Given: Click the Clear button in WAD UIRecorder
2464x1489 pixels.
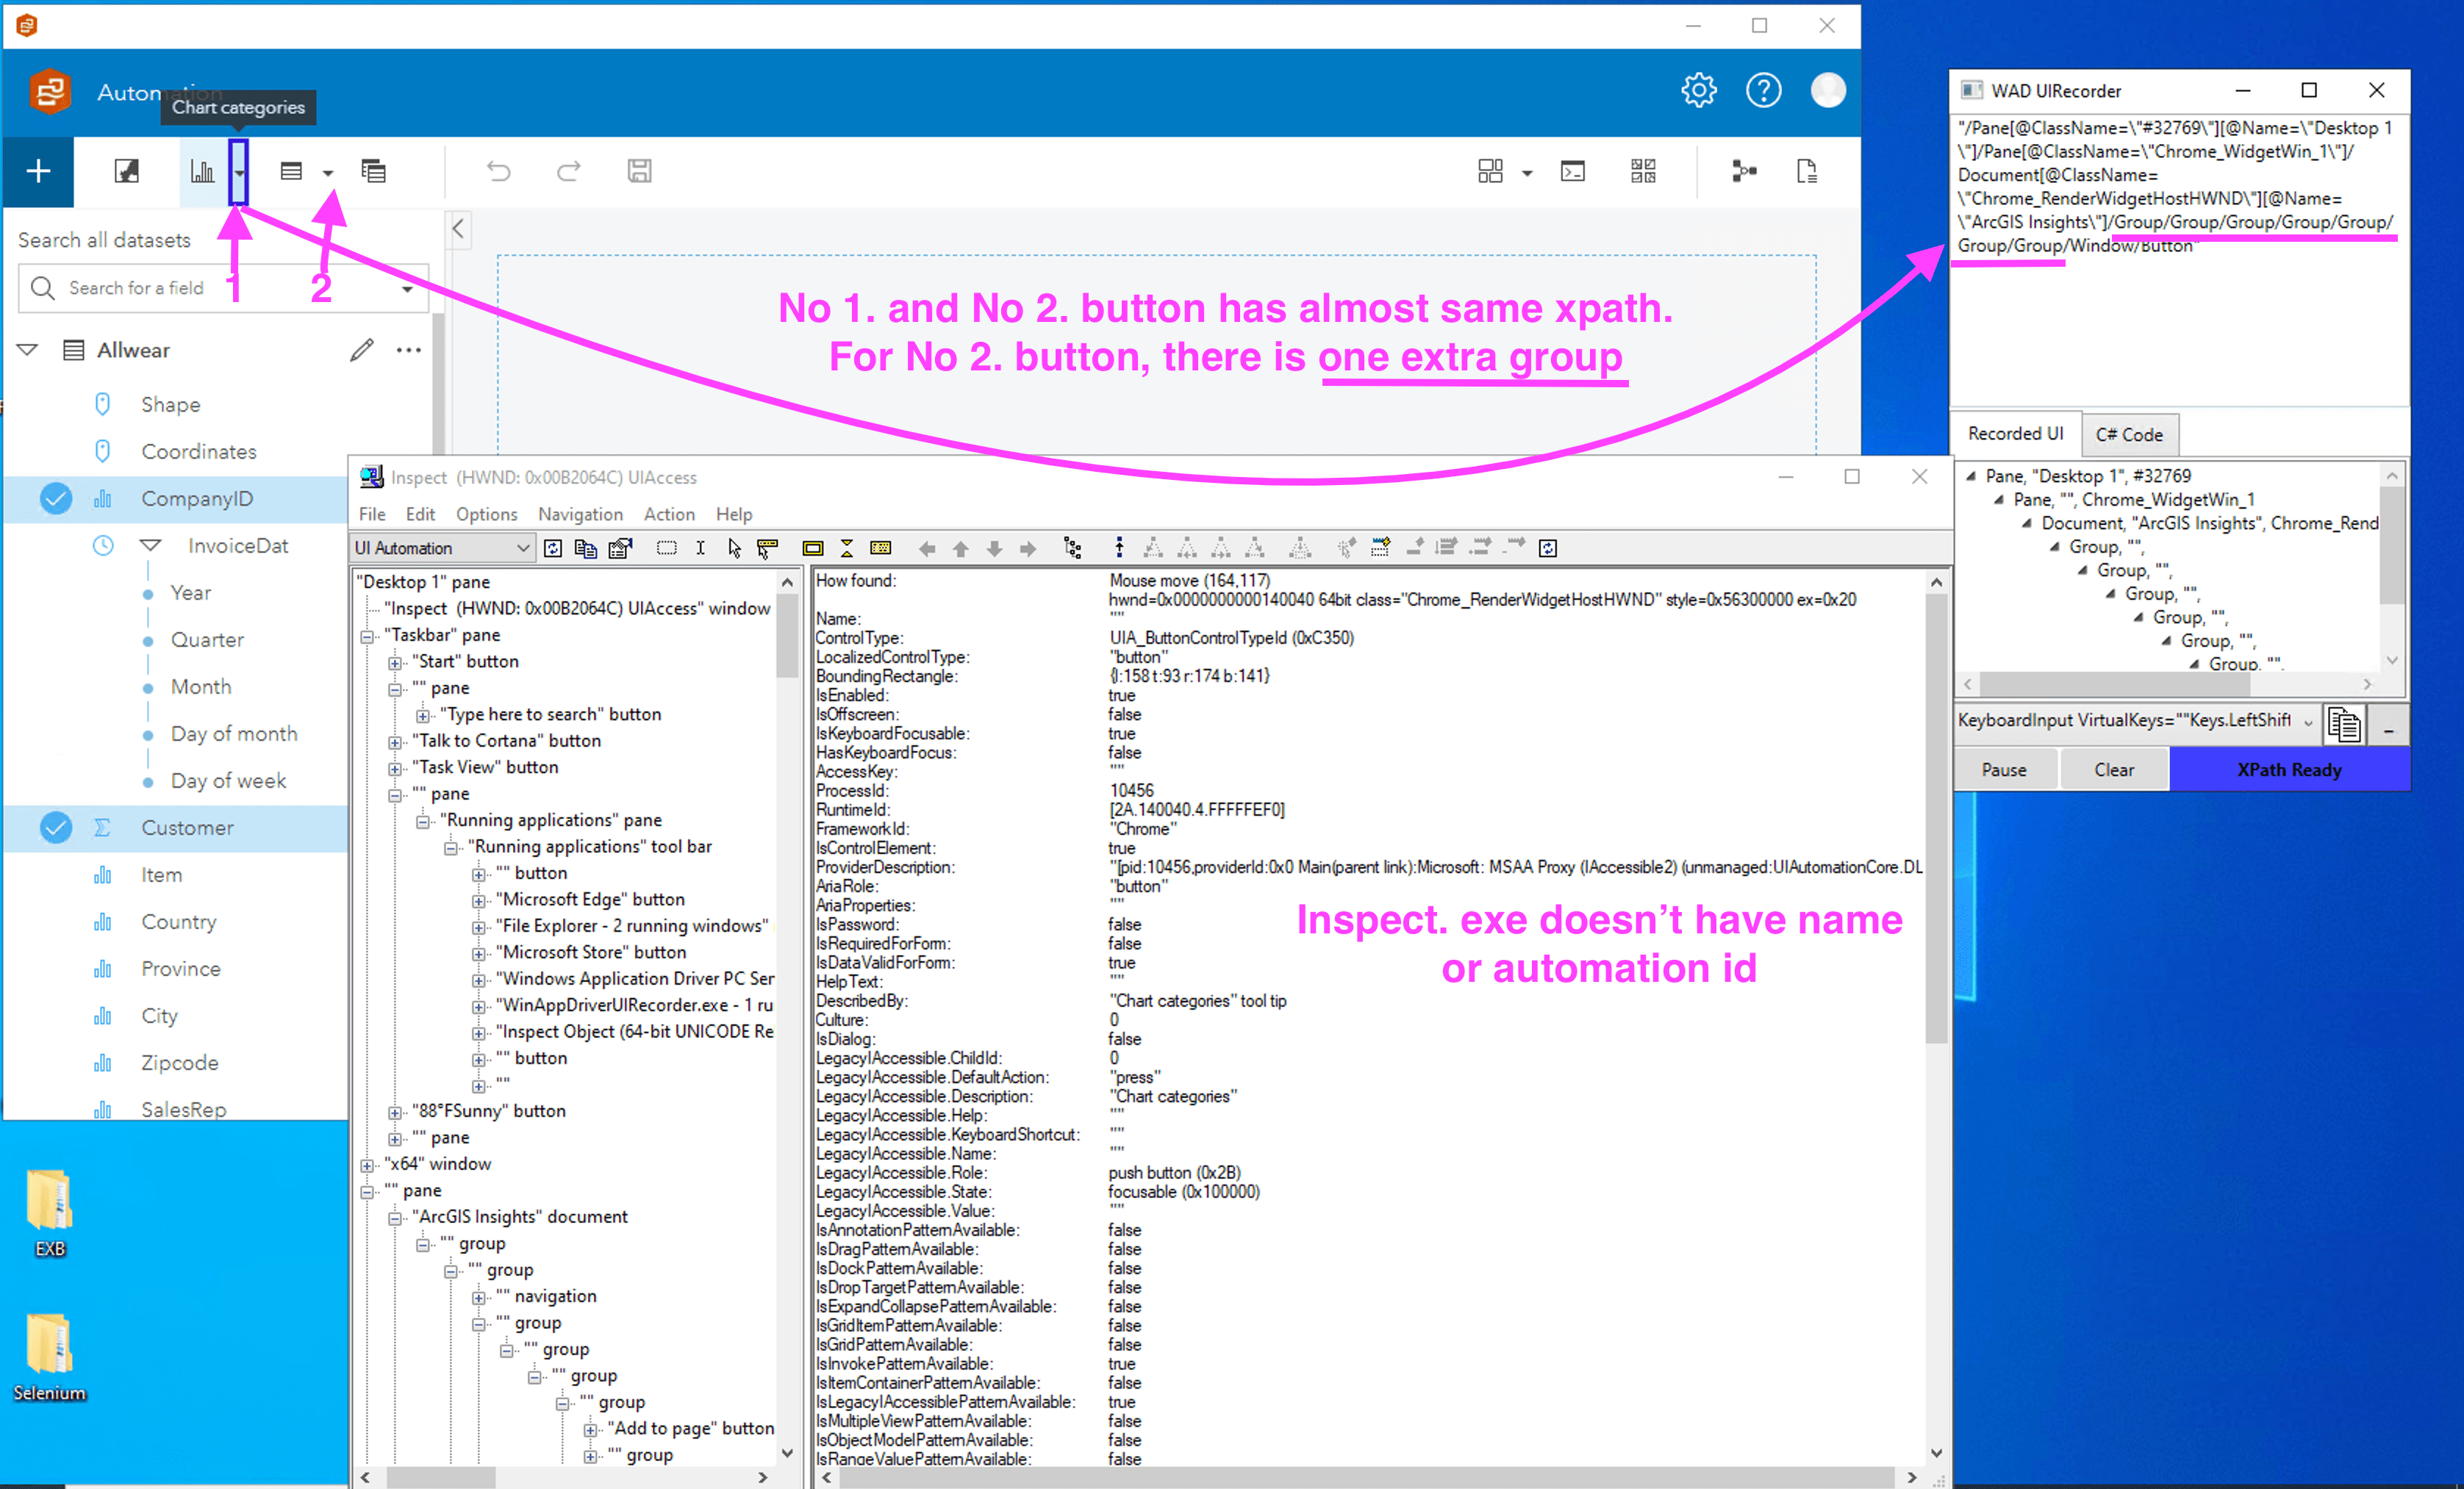Looking at the screenshot, I should [2114, 768].
